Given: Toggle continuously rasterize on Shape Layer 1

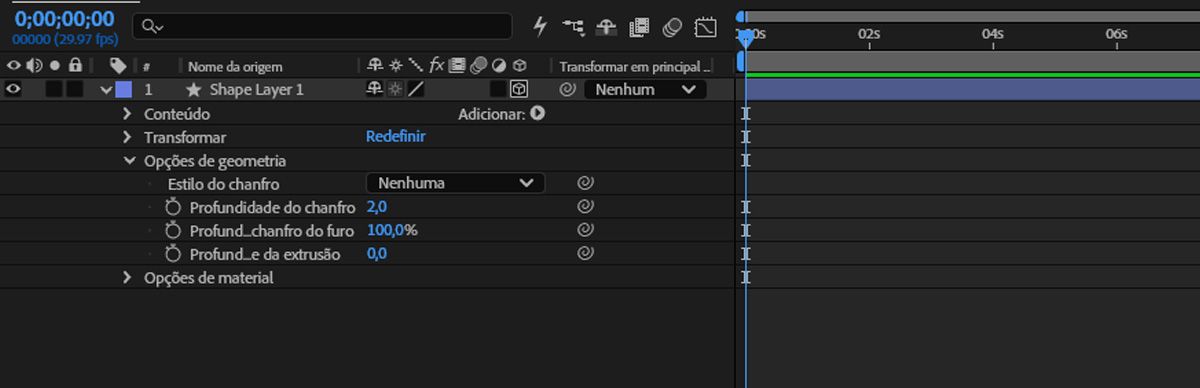Looking at the screenshot, I should (x=396, y=89).
